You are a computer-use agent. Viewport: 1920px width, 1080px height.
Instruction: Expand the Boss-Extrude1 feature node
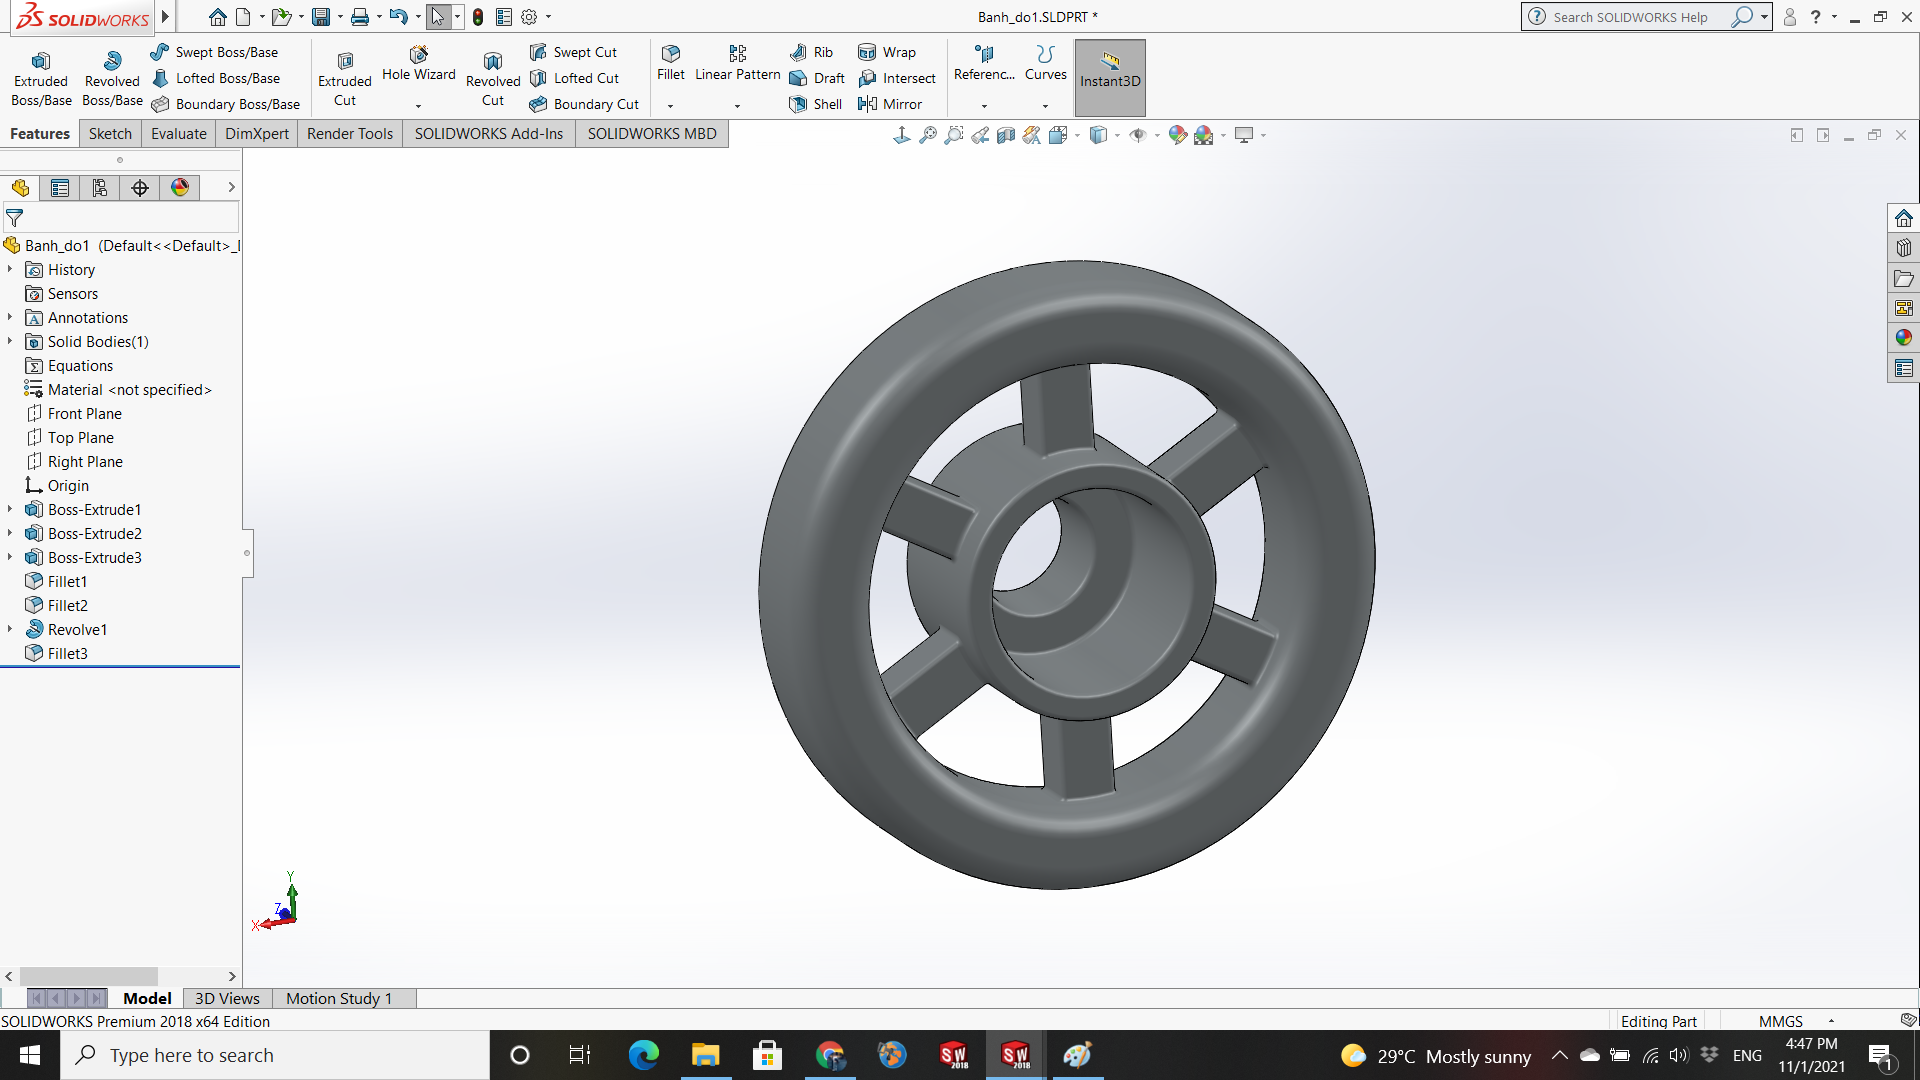coord(10,509)
